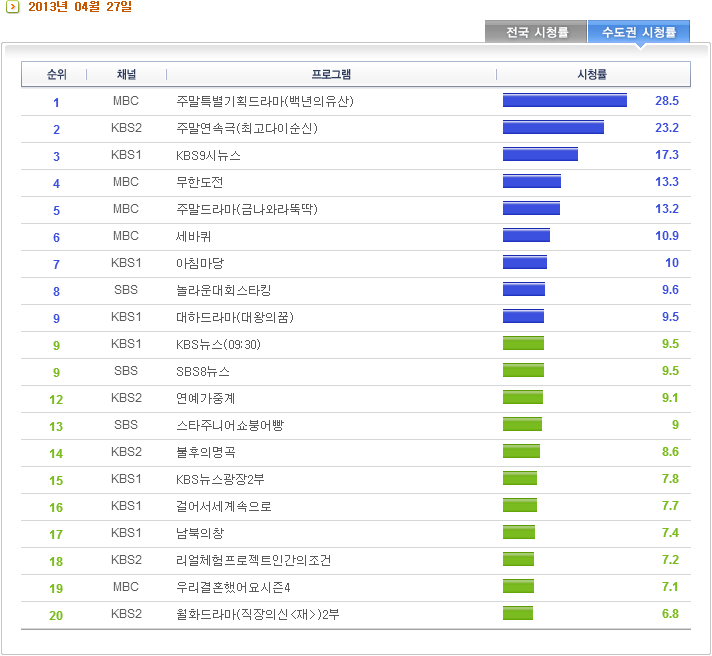
Task: Click the SBS channel in 놀라운대회스타킹 row
Action: [x=126, y=290]
